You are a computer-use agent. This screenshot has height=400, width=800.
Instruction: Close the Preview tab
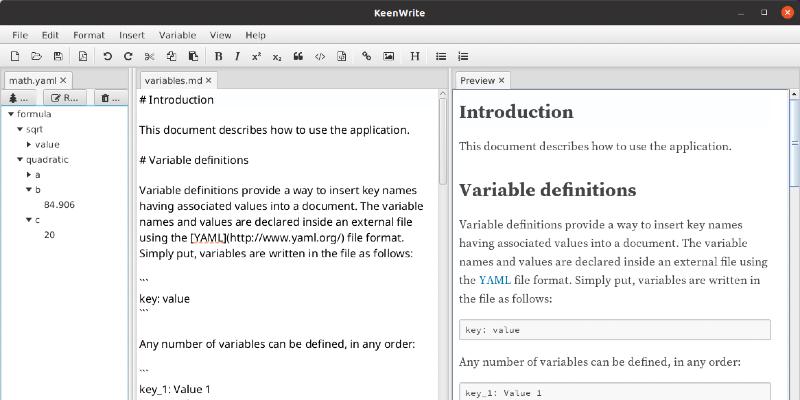click(502, 80)
